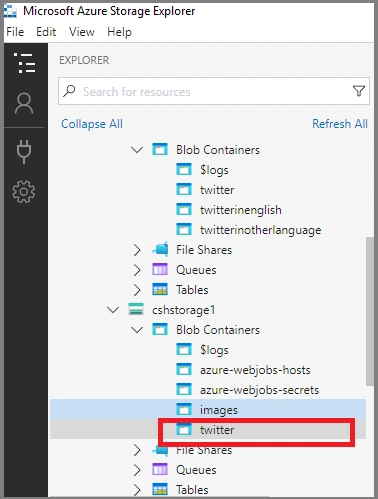Open the Edit menu
This screenshot has width=378, height=499.
(x=46, y=32)
